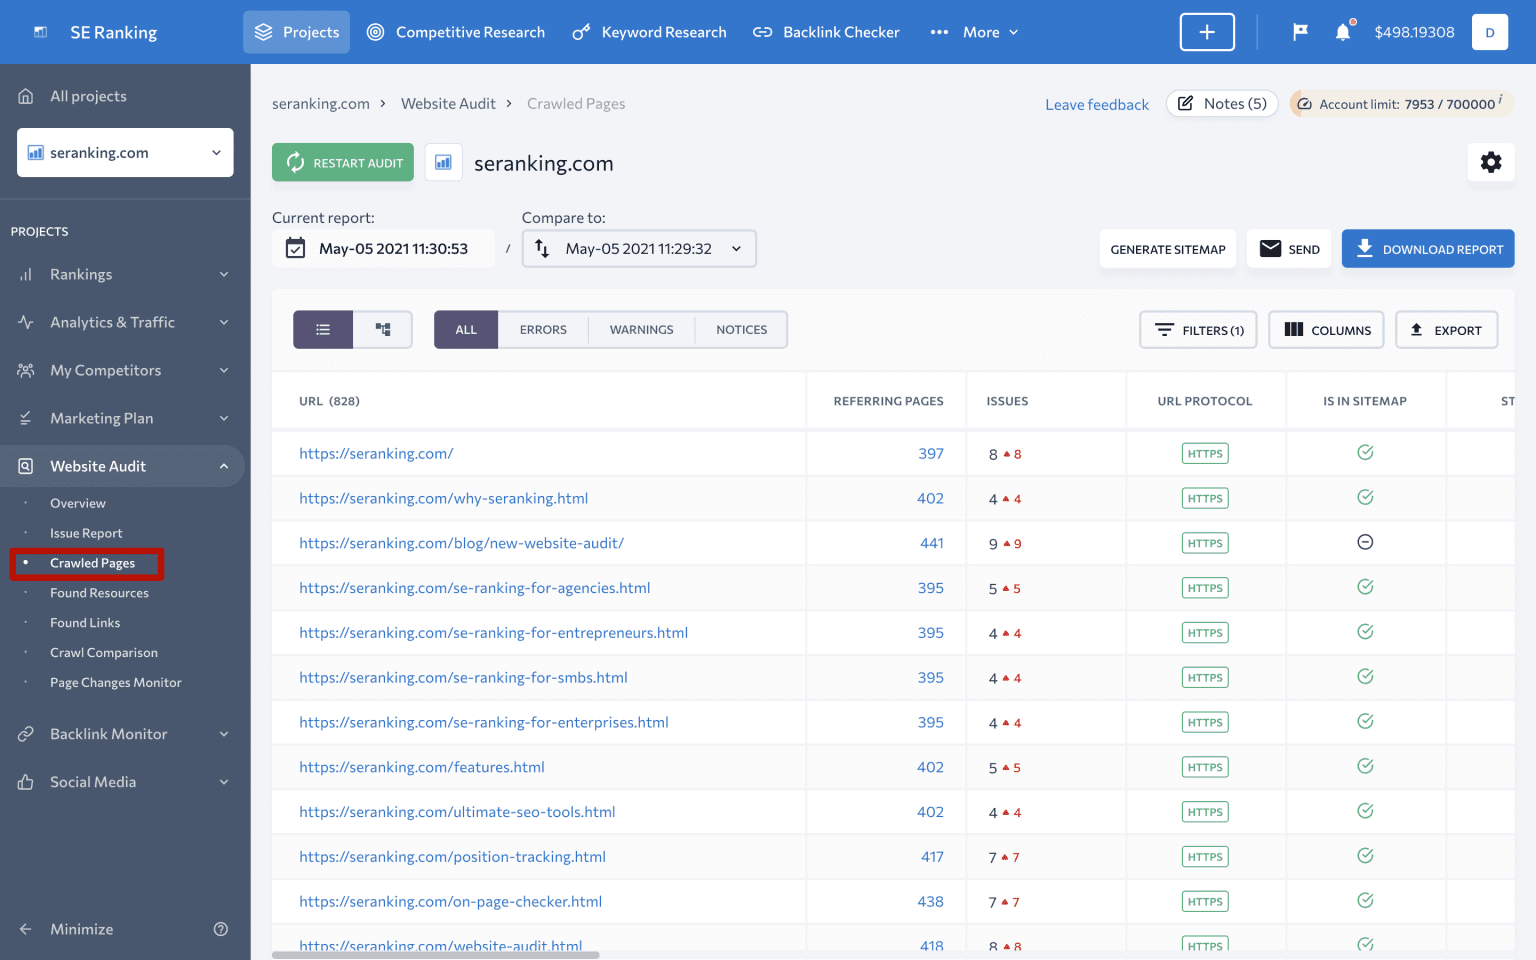1536x960 pixels.
Task: Switch to tree view icon next to list view
Action: 382,329
